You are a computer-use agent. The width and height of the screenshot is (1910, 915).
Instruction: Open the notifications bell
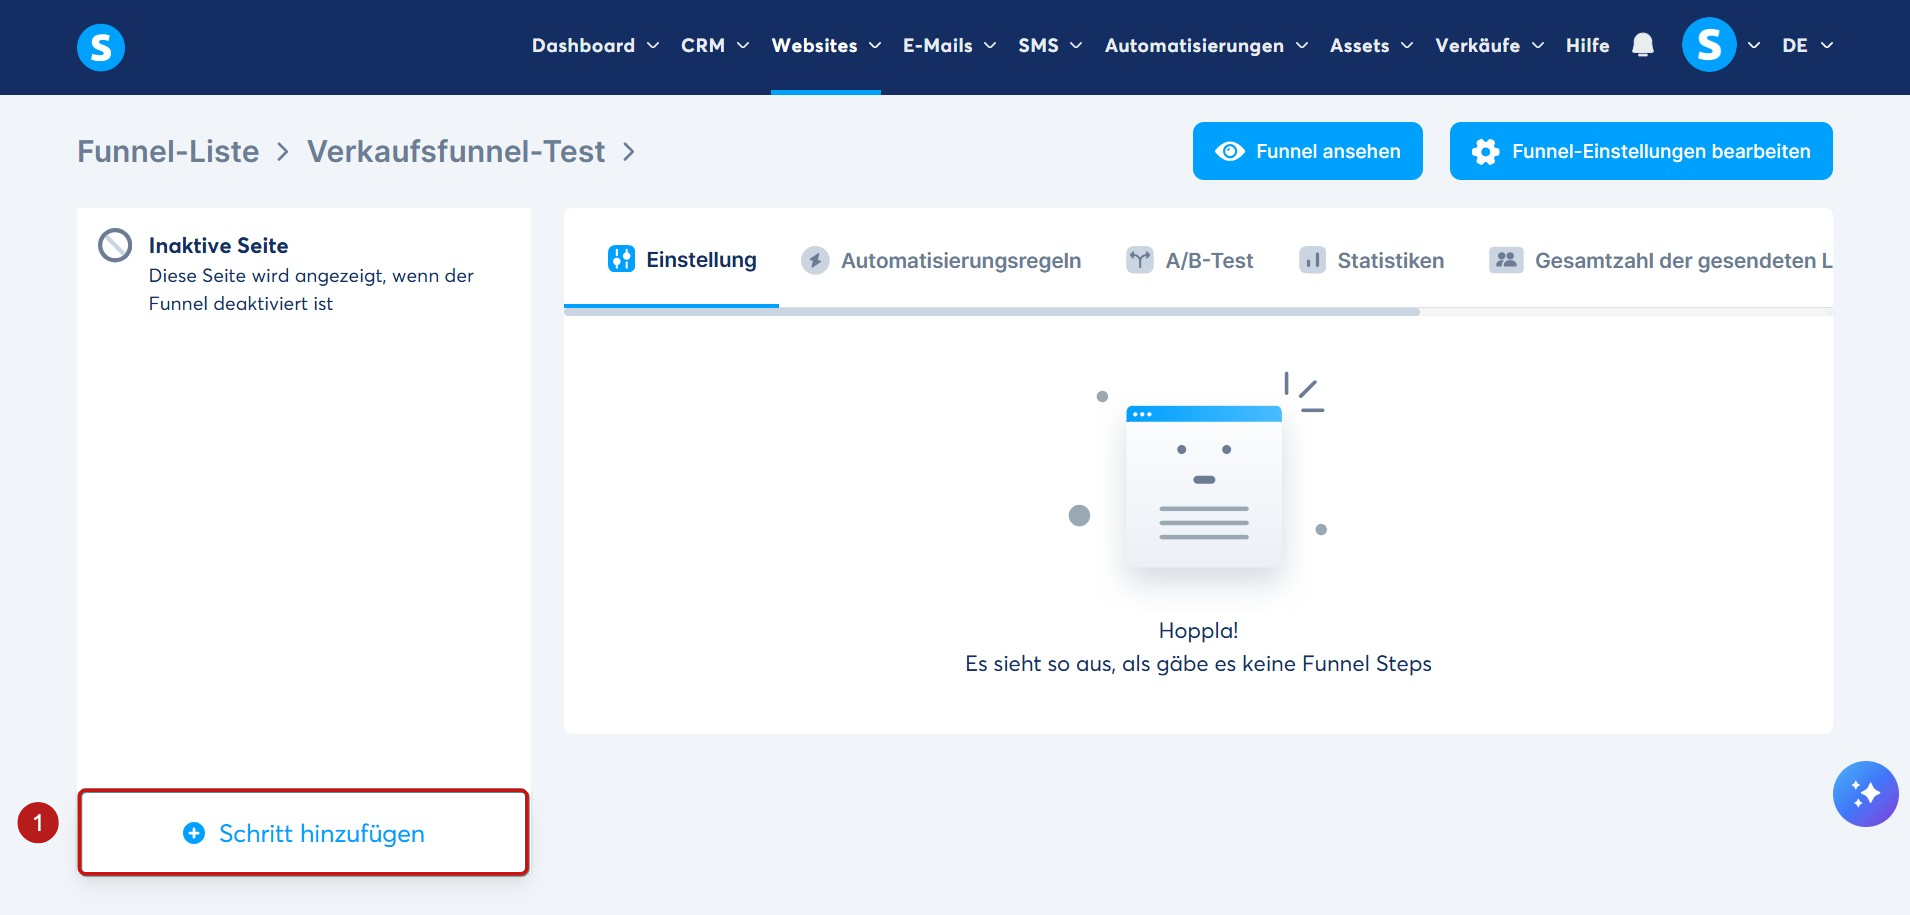pyautogui.click(x=1642, y=45)
